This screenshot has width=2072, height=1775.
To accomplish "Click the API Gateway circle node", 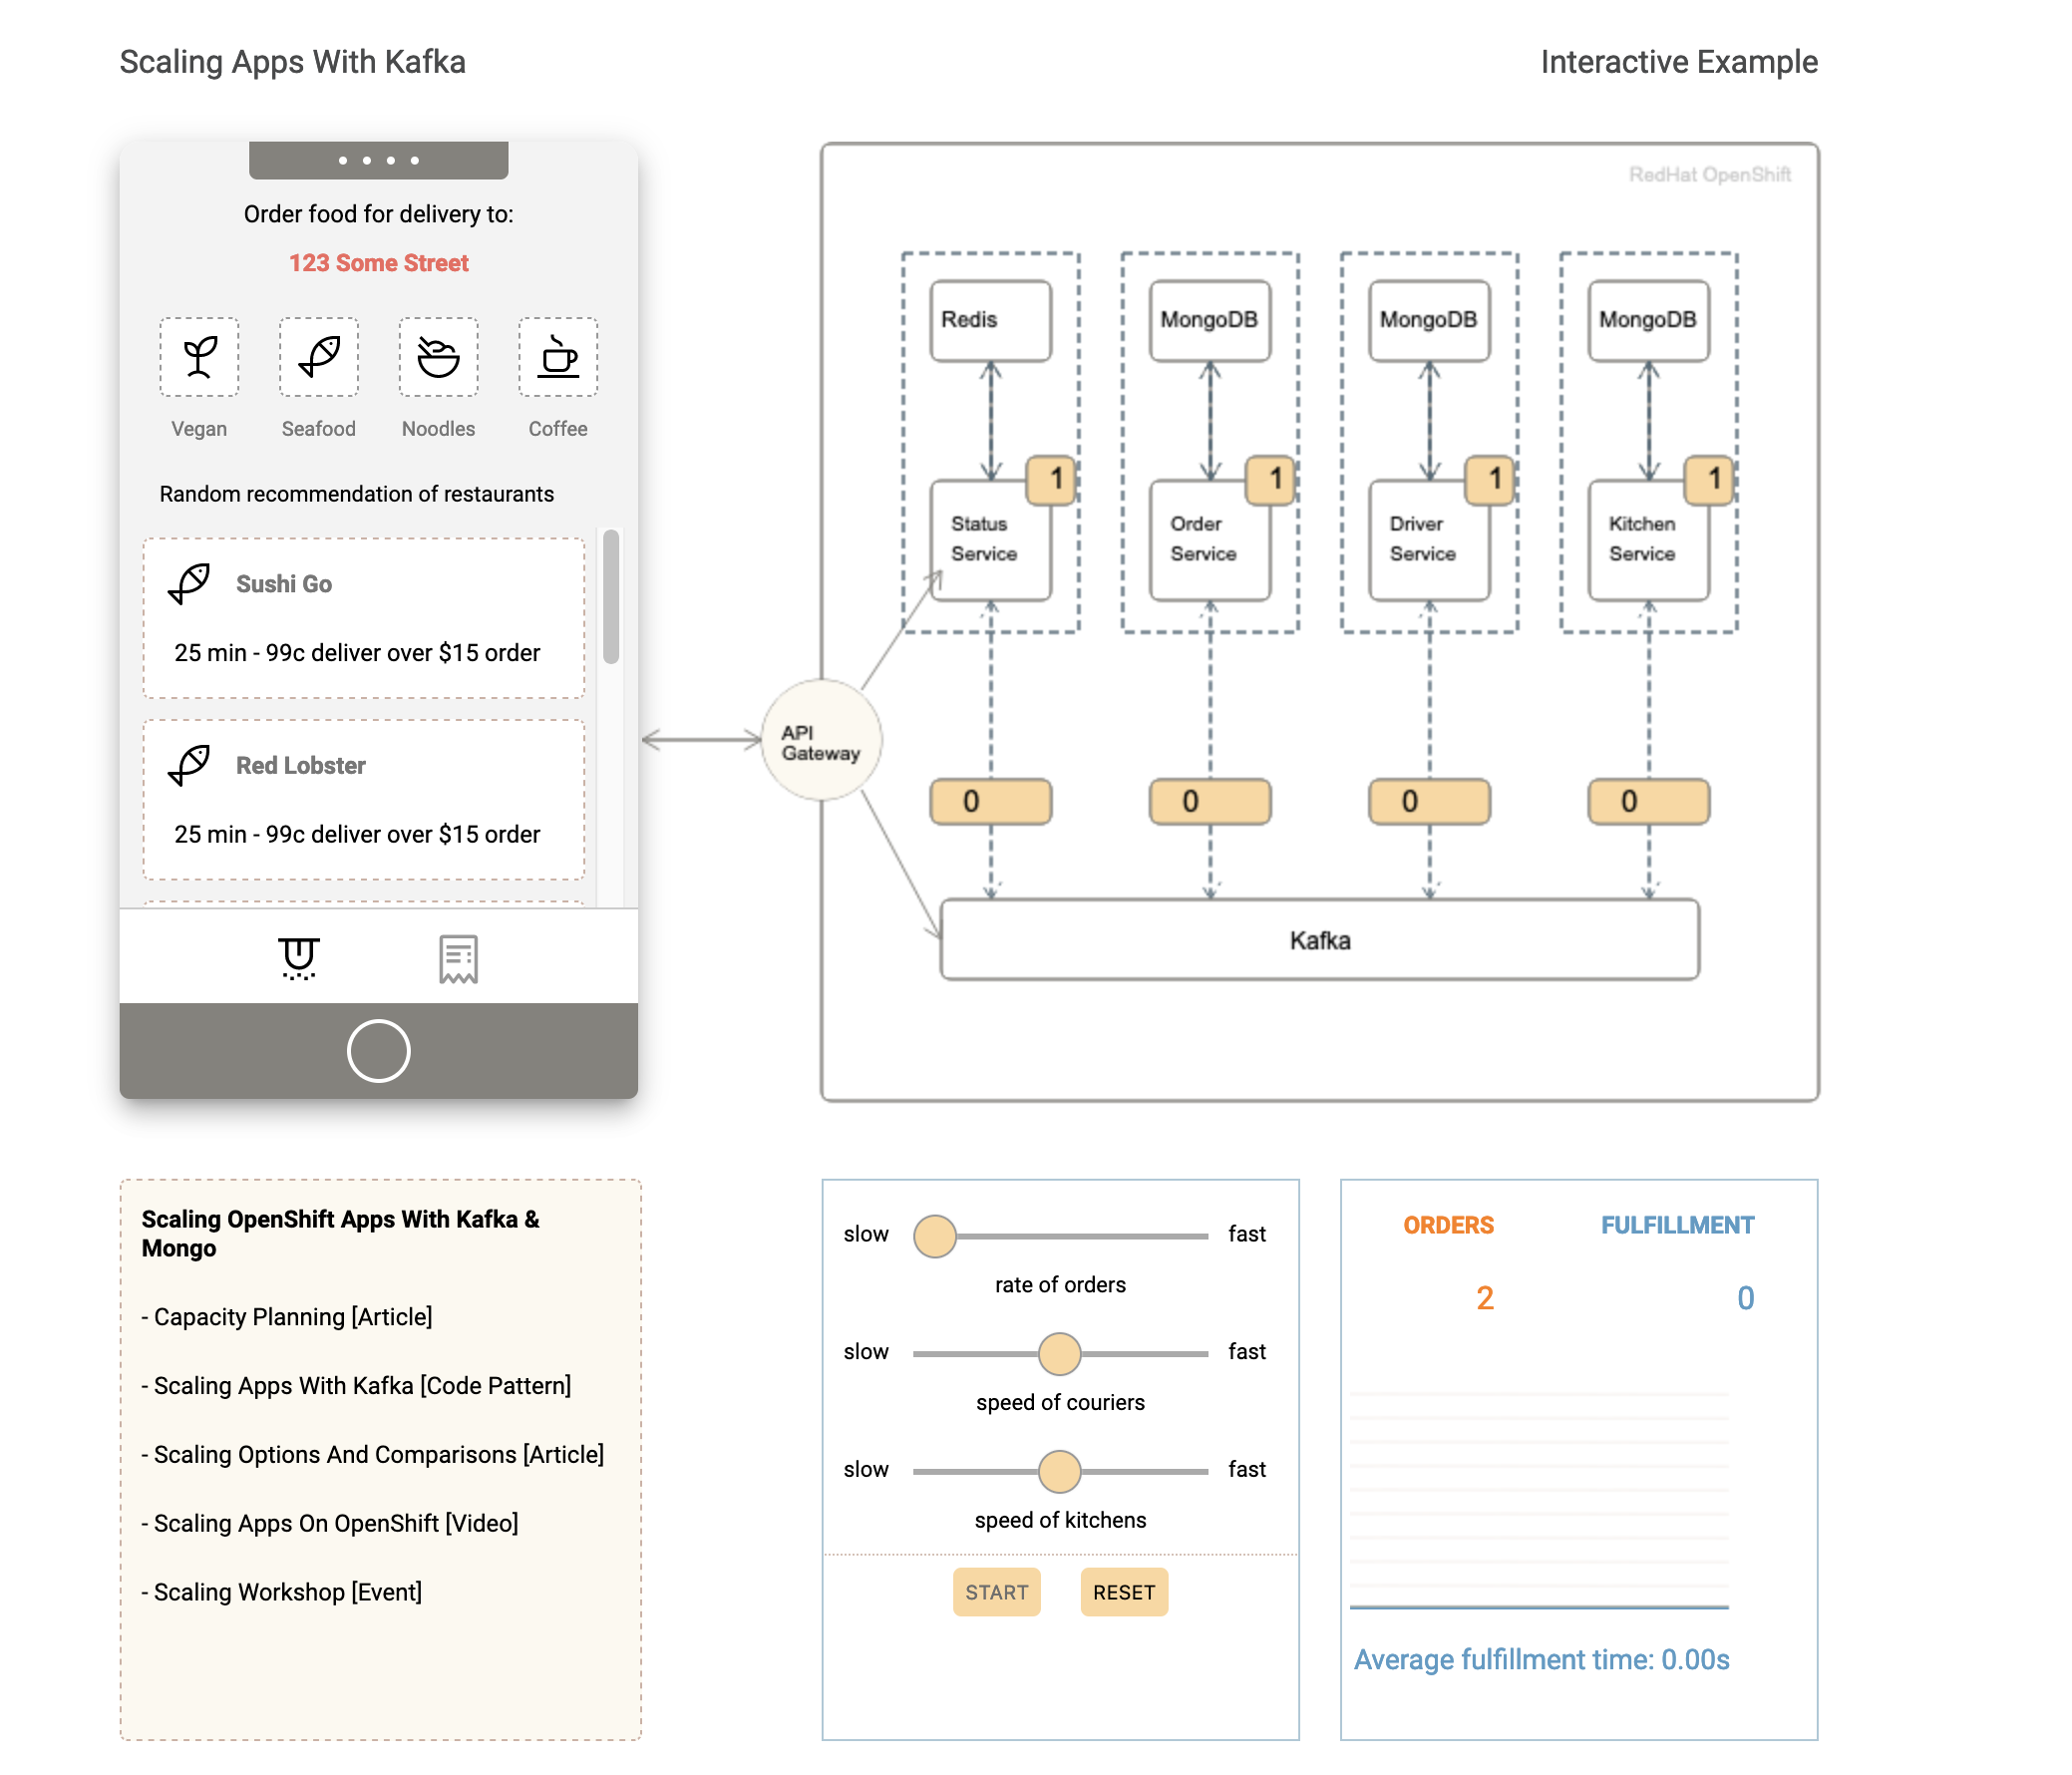I will (x=821, y=741).
